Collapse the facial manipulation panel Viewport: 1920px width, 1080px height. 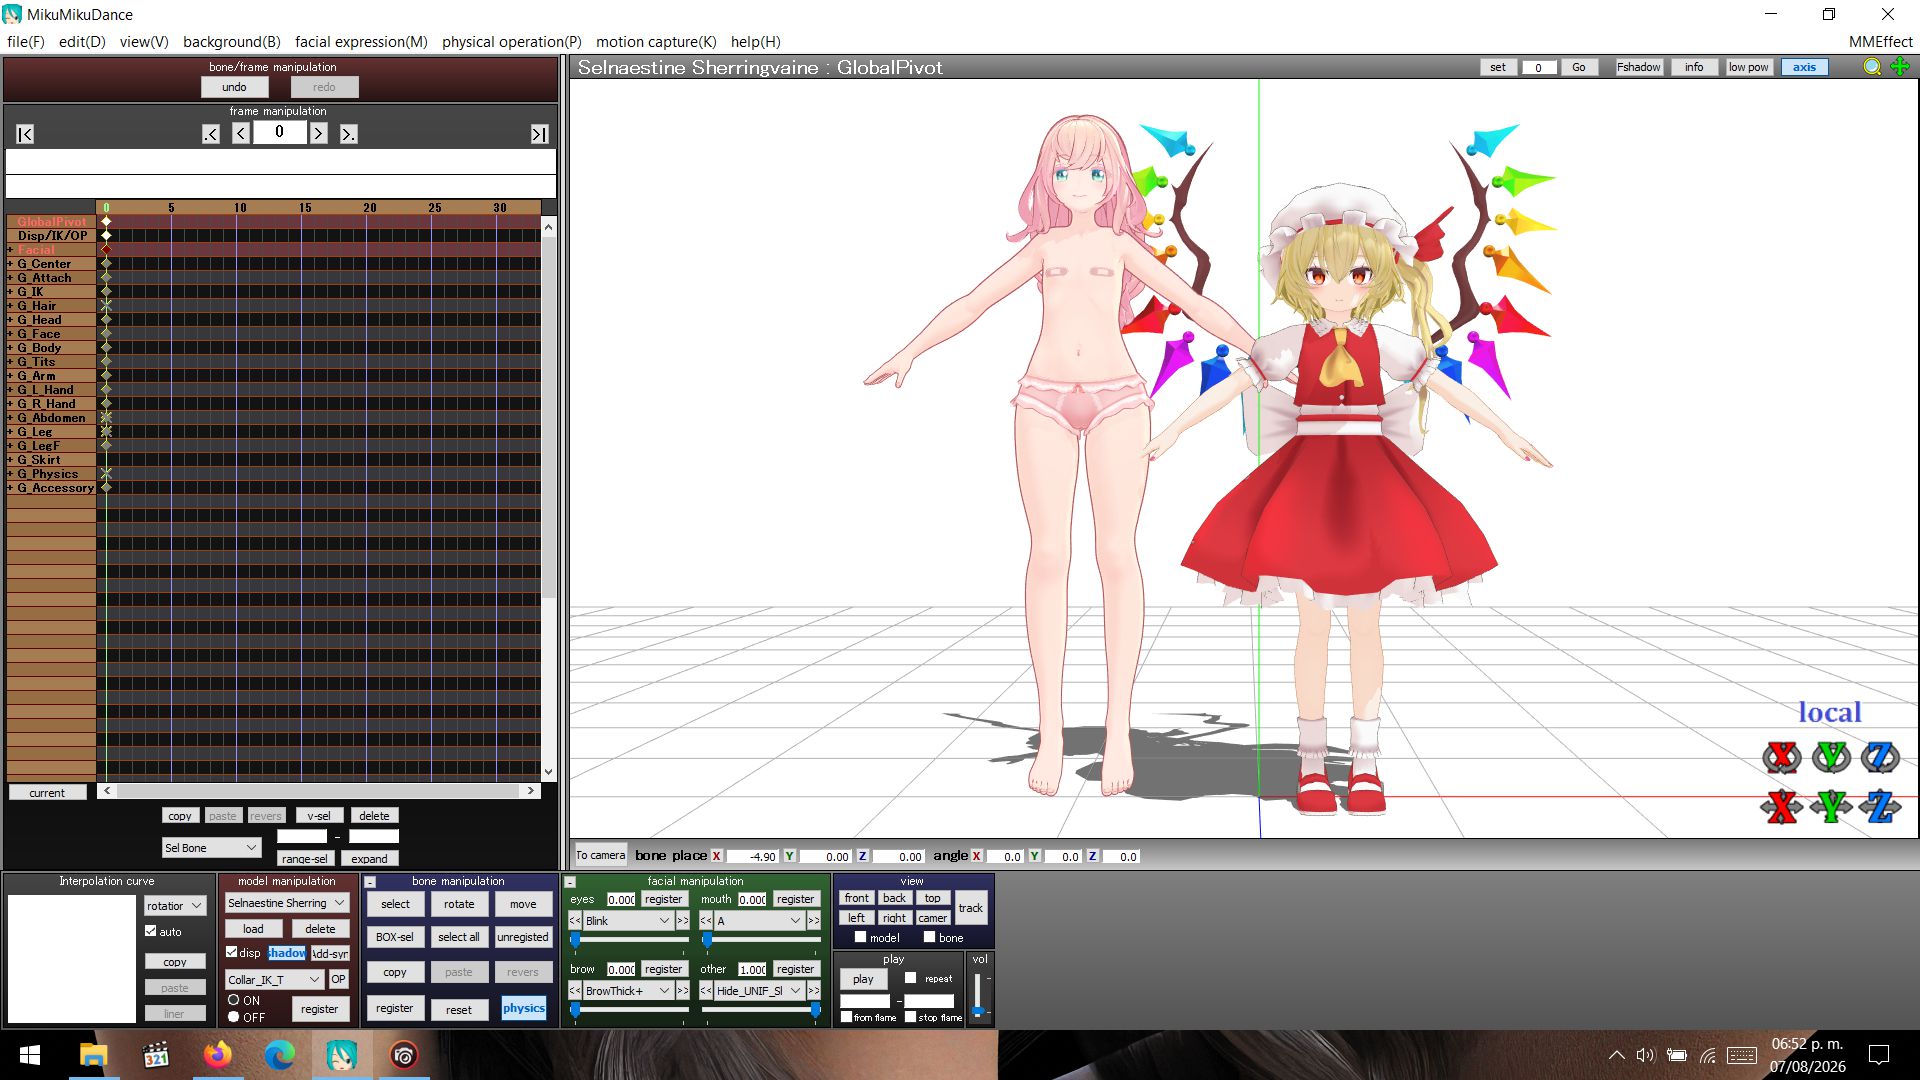point(570,882)
